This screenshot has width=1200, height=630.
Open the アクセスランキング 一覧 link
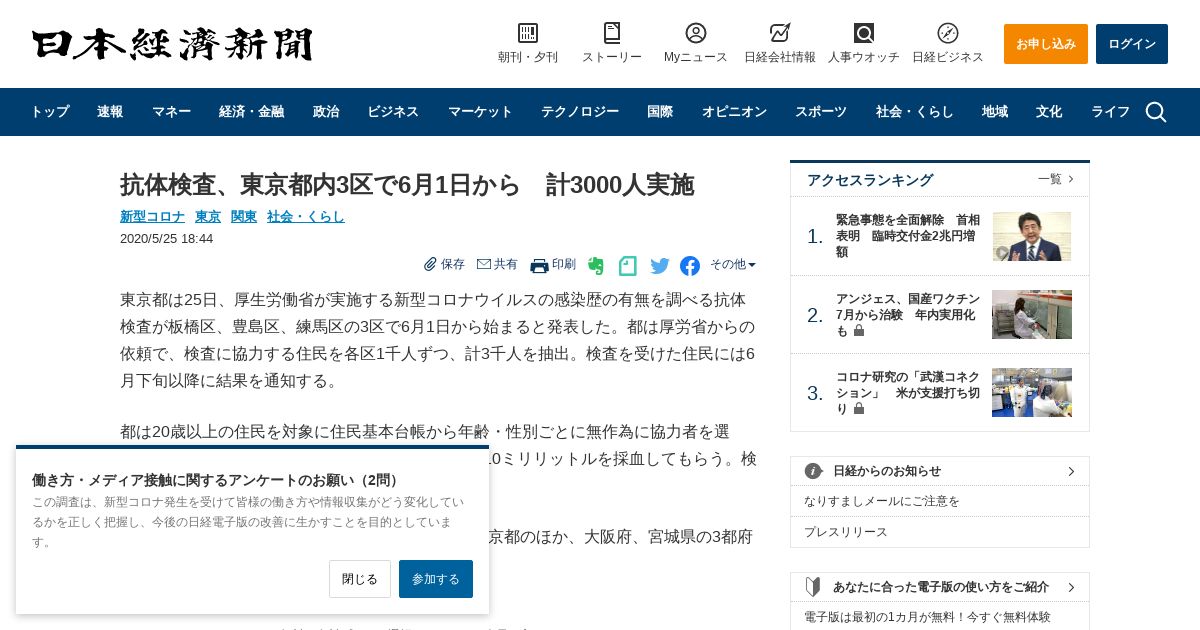[x=1056, y=179]
